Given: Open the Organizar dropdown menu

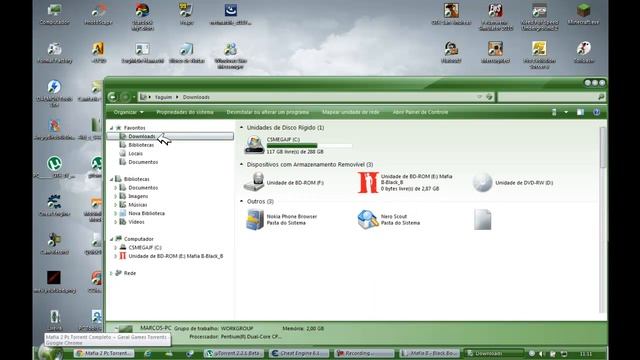Looking at the screenshot, I should (x=129, y=112).
